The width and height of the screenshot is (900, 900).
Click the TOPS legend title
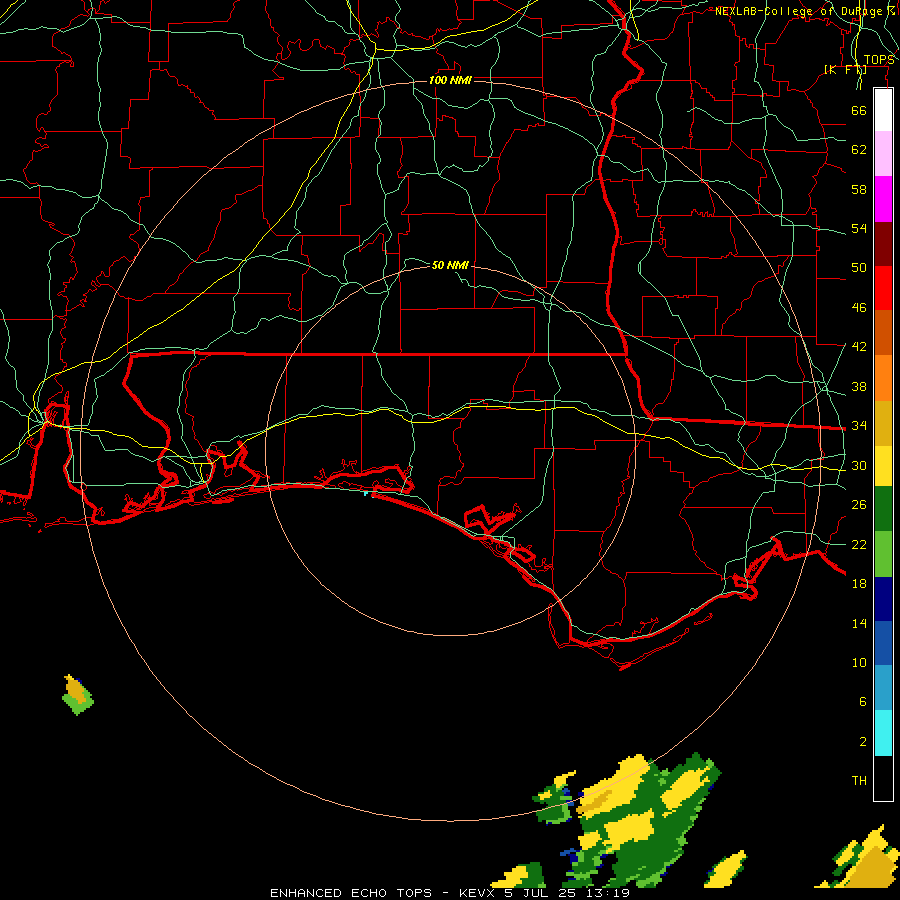click(x=879, y=60)
